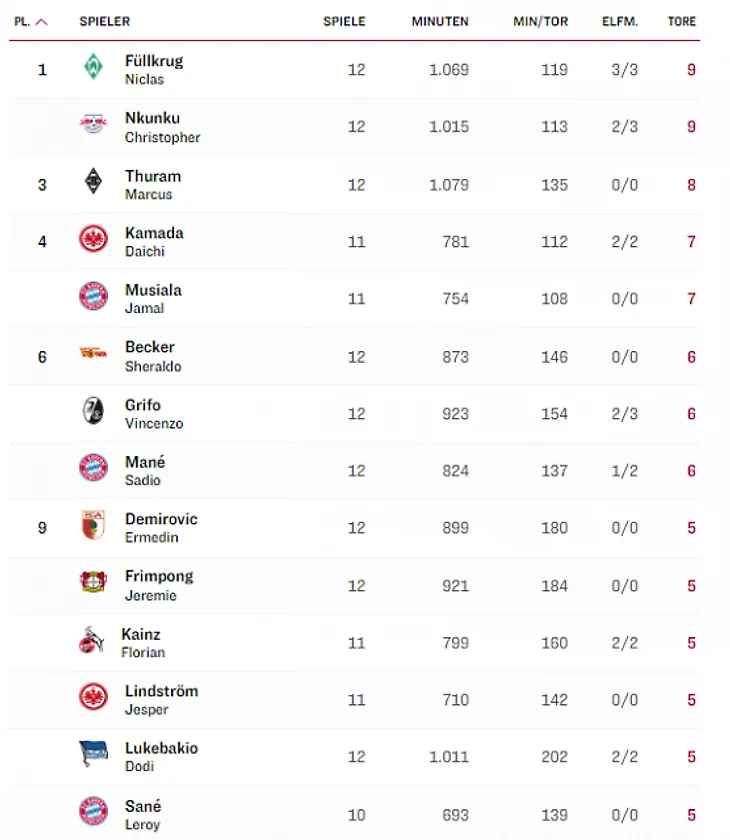Click the FC Augsburg crest beside Demirovic

93,524
